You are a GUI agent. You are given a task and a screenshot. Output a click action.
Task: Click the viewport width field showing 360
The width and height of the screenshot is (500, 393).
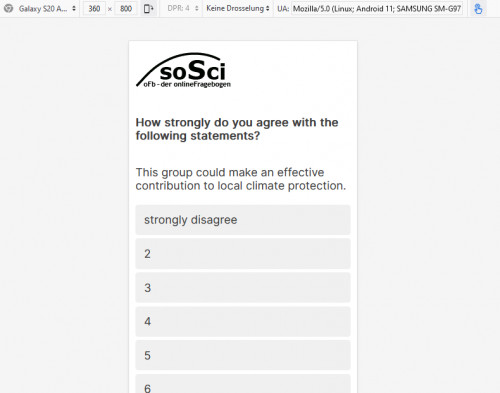94,9
